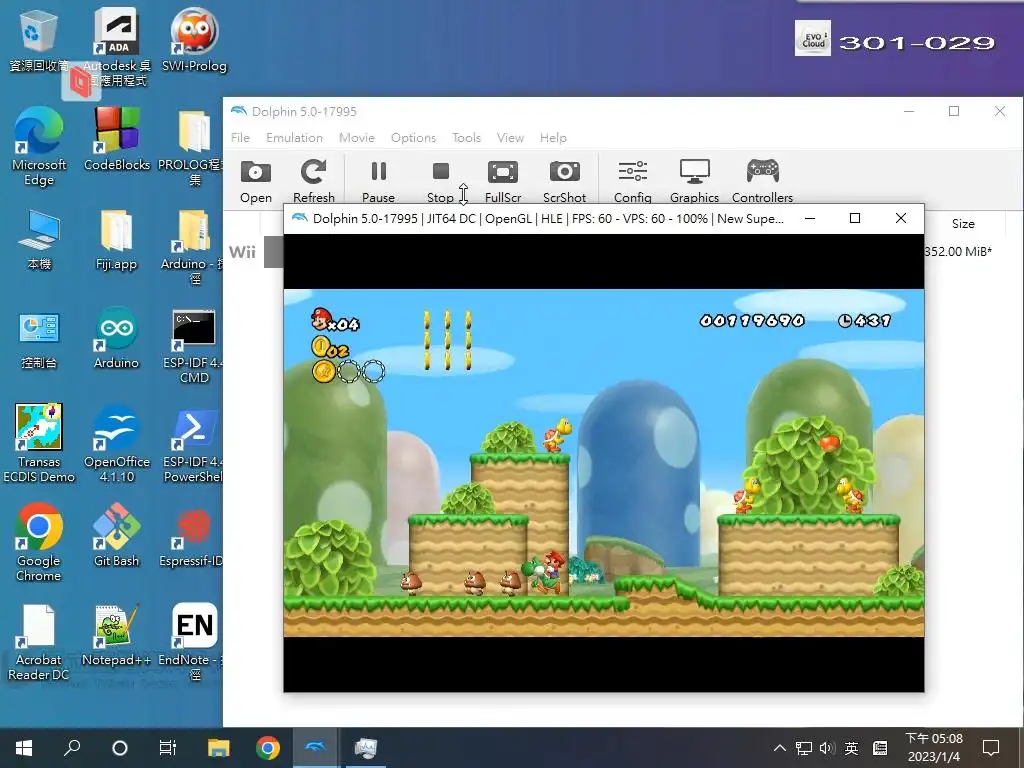Open the View menu
This screenshot has width=1024, height=768.
[510, 138]
